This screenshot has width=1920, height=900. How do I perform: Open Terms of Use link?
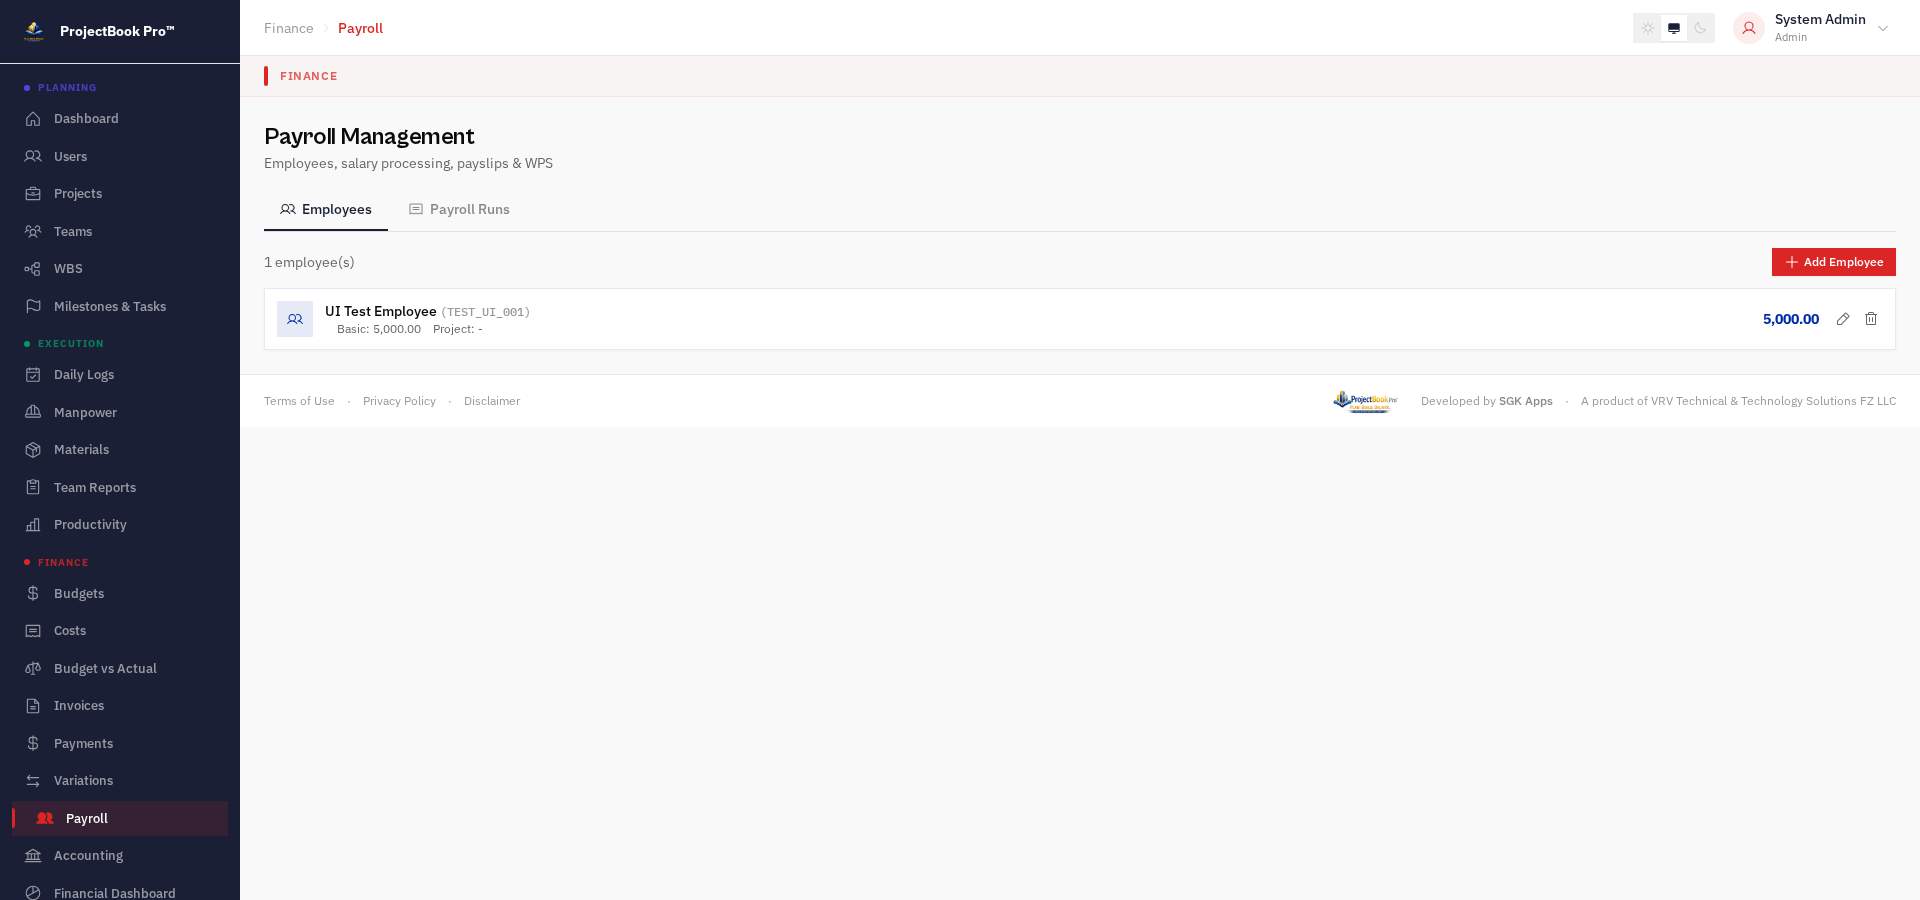299,401
